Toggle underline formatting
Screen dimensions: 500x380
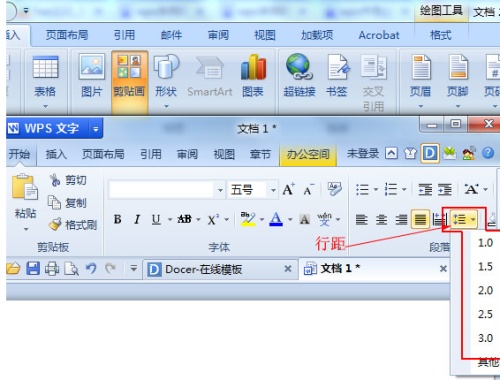[156, 219]
